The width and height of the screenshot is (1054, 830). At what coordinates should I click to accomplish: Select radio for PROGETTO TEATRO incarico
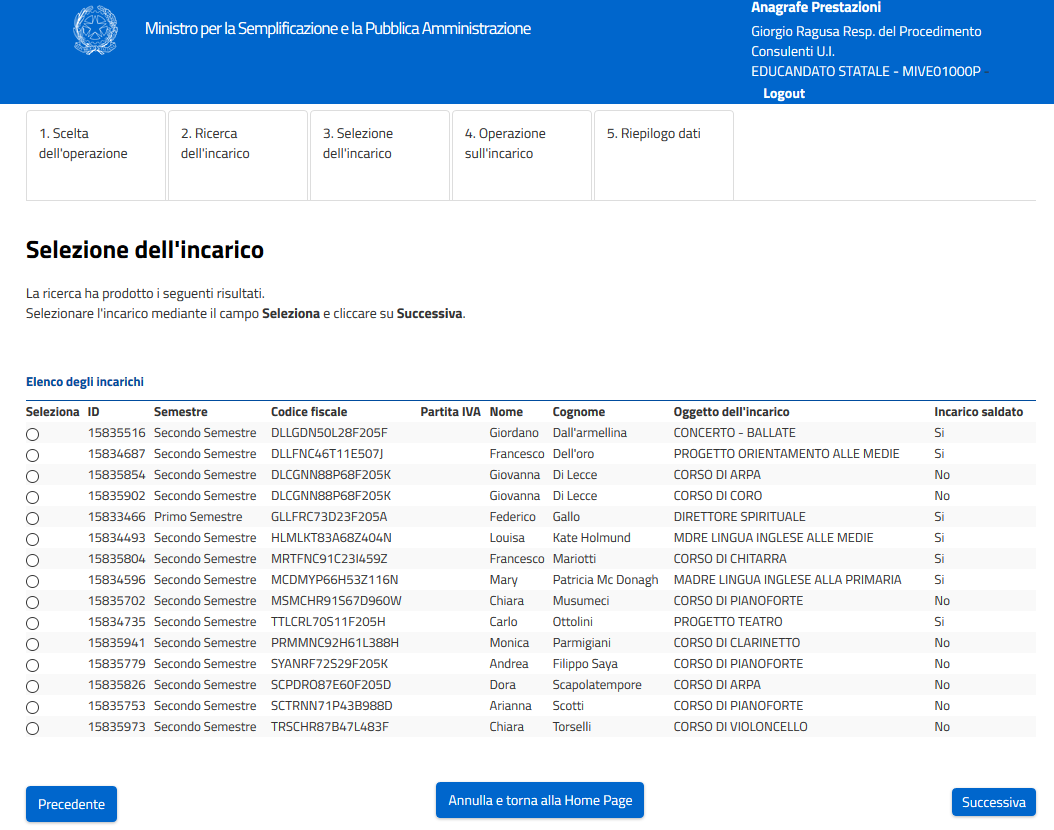click(x=33, y=623)
